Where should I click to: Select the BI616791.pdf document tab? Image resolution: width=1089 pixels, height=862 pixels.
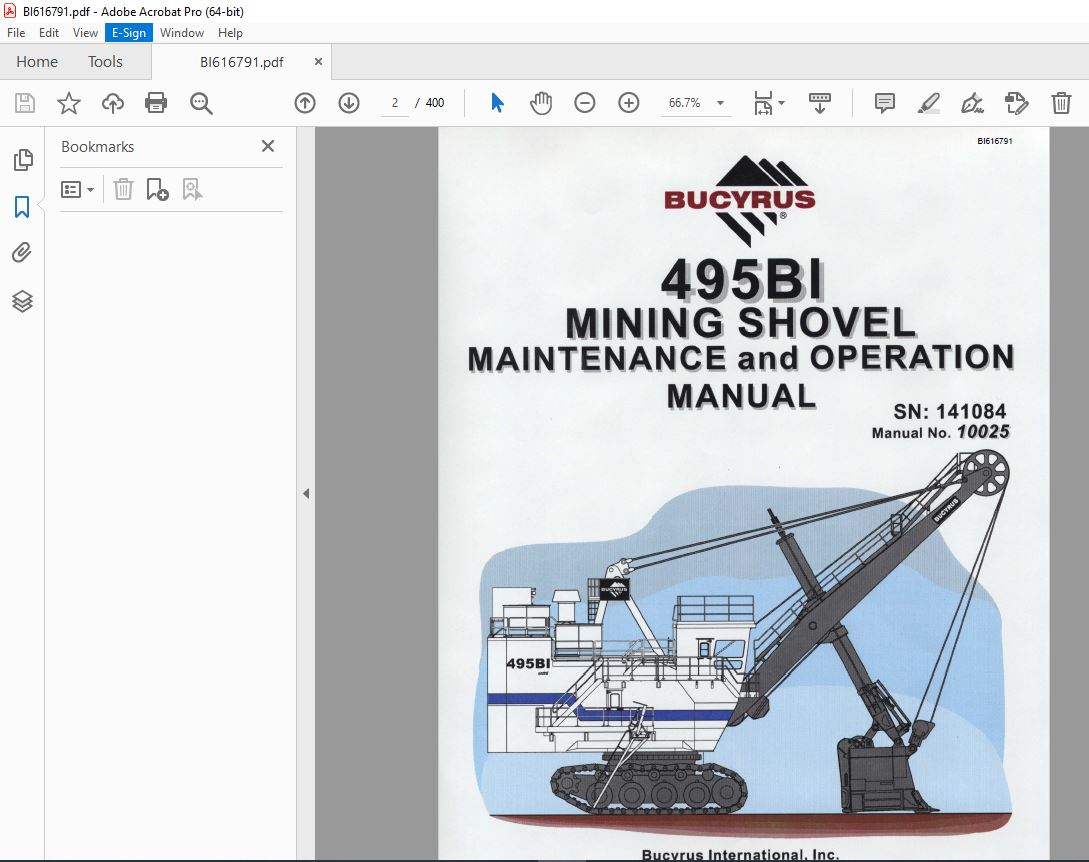click(x=242, y=62)
